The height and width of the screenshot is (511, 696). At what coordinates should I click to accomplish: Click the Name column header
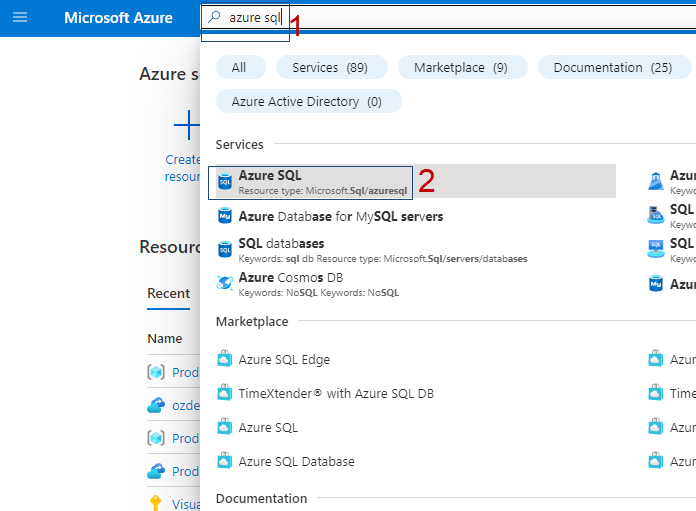(x=165, y=338)
